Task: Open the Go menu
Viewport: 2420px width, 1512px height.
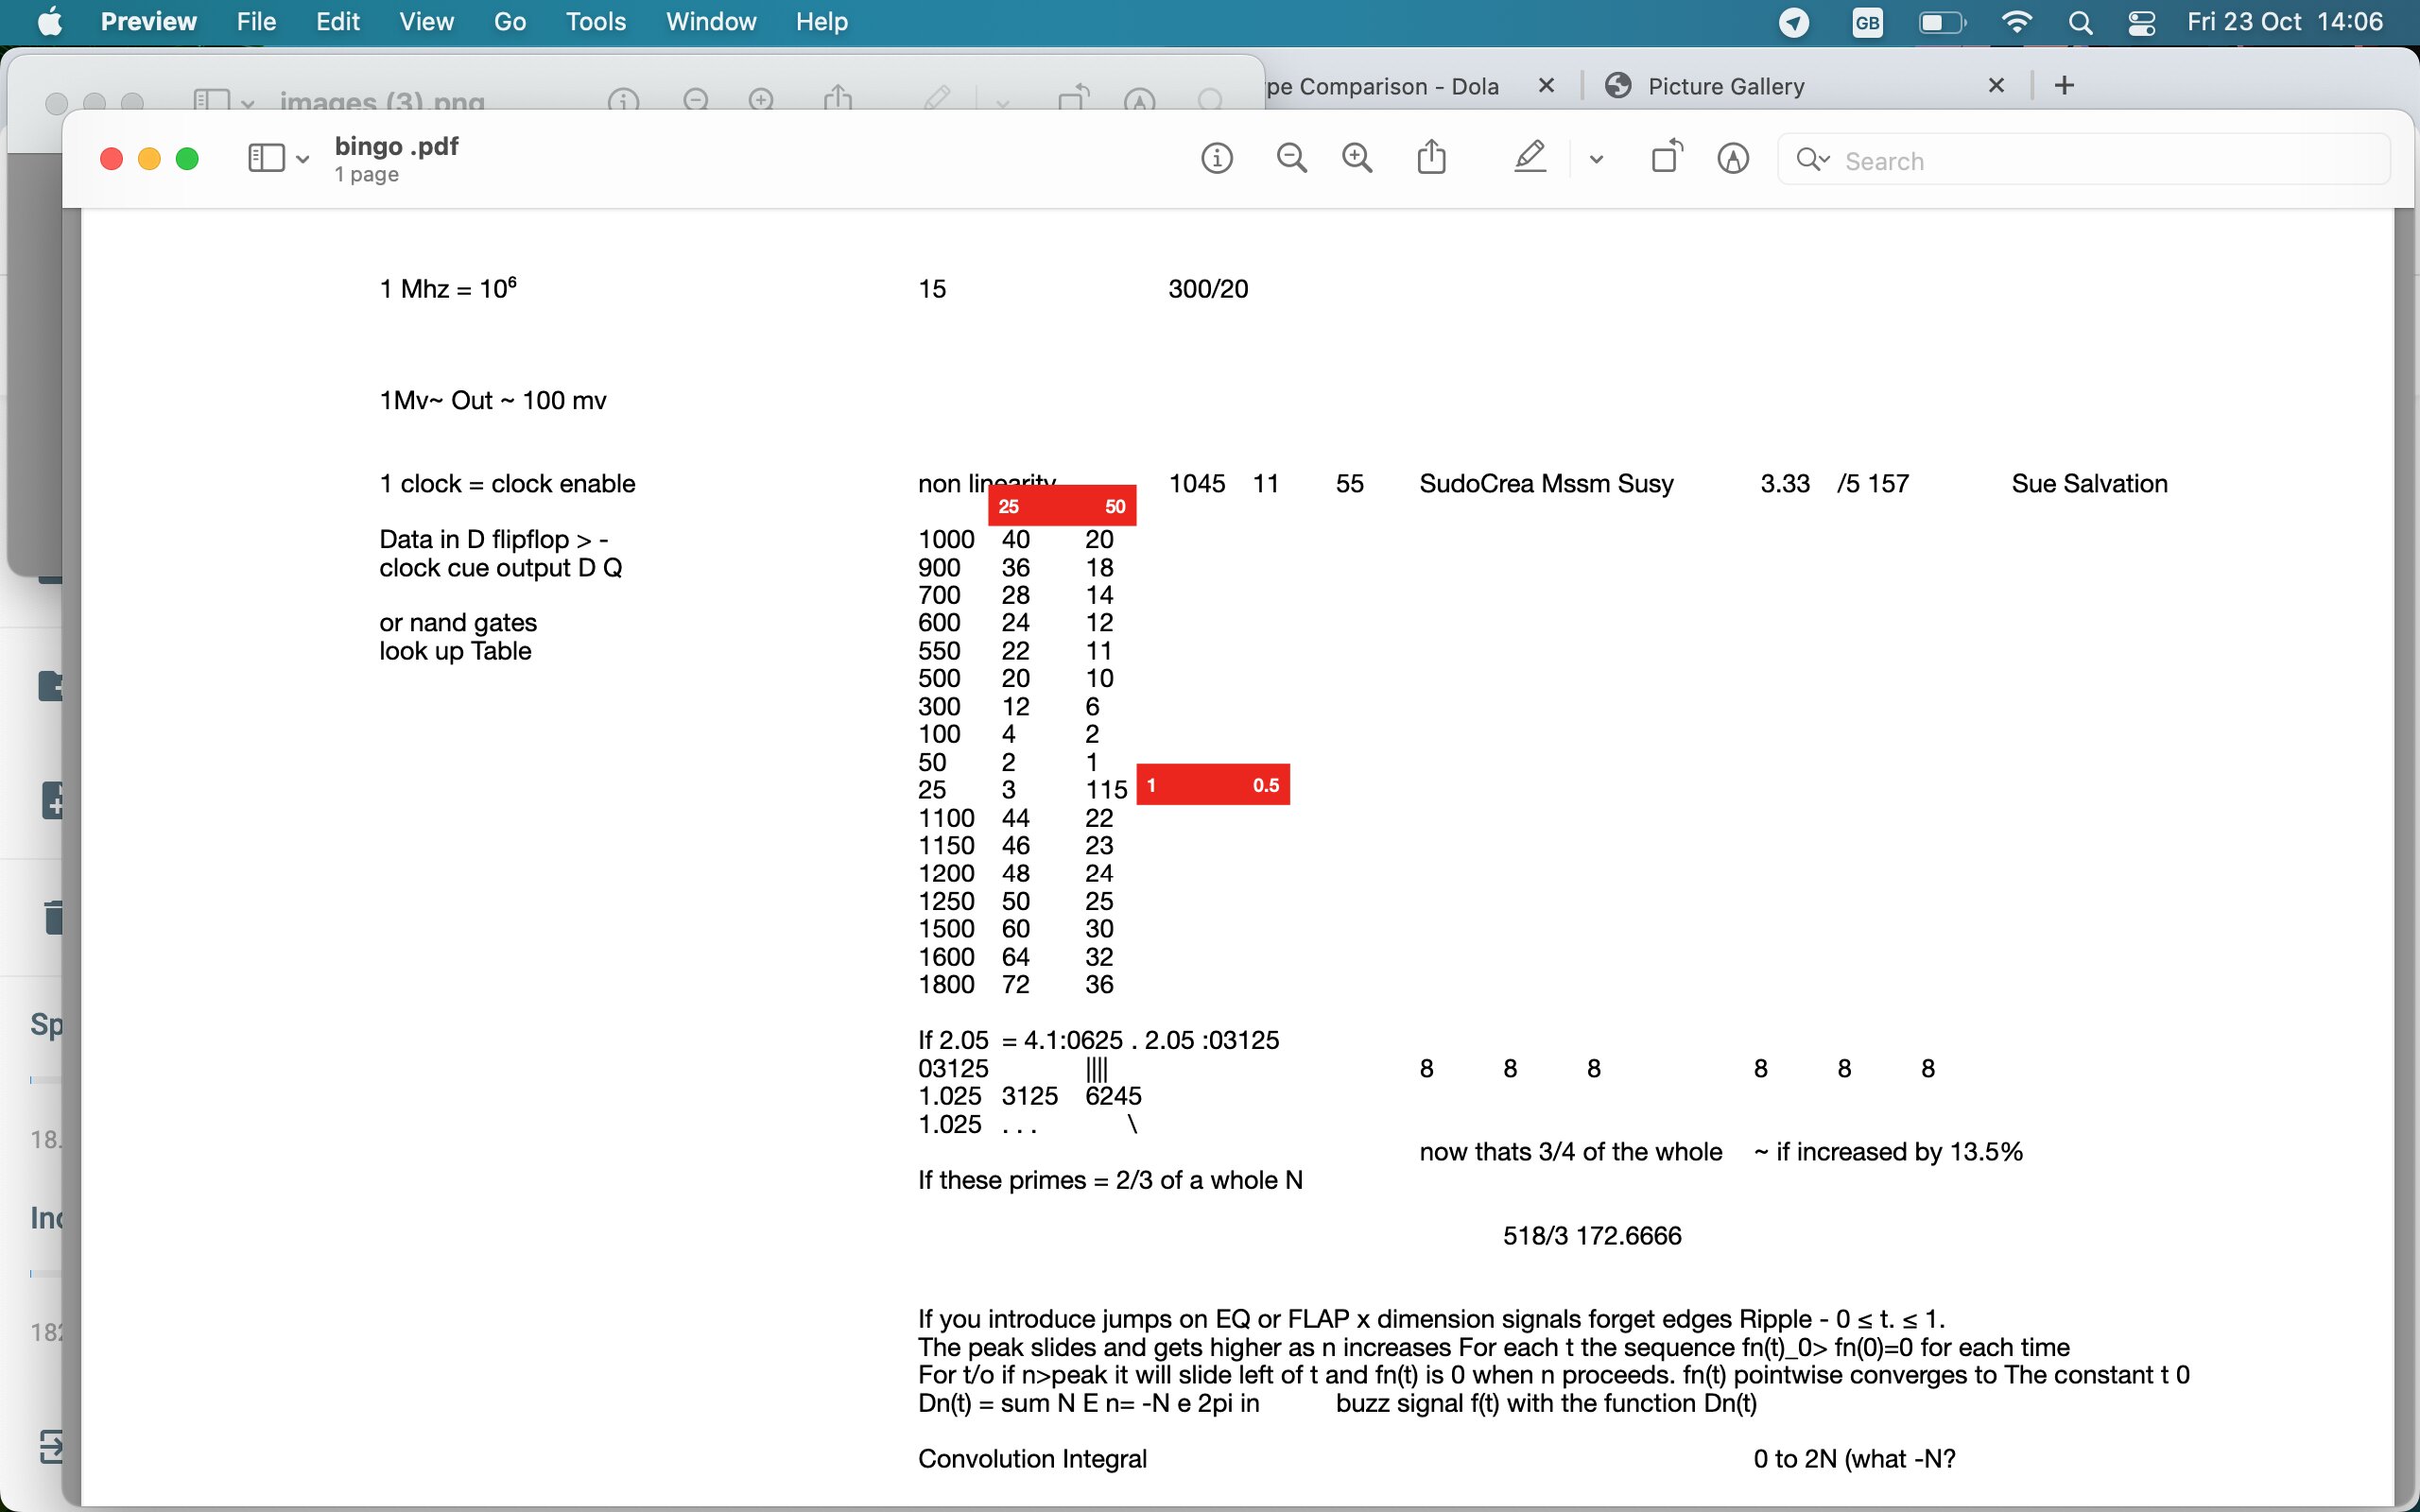Action: 510,22
